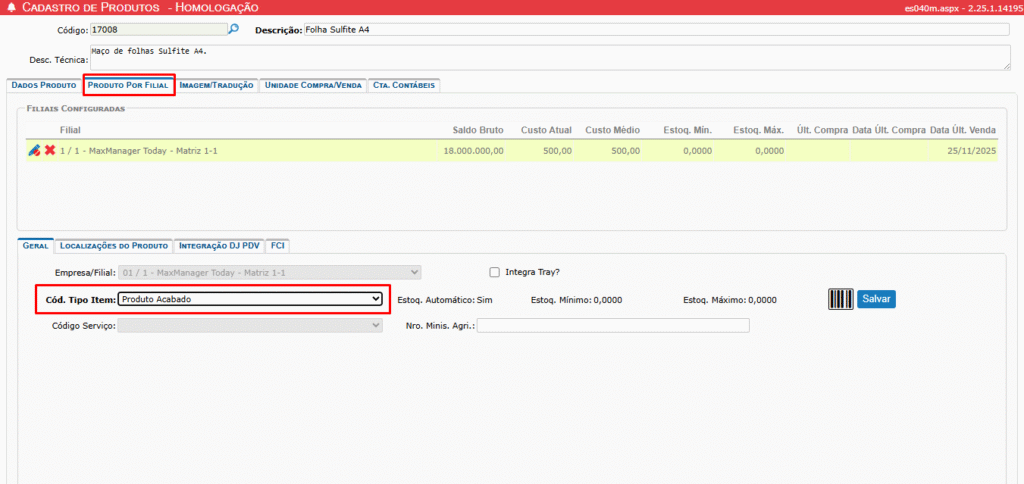Open the Imagem/Tradução tab

(x=218, y=85)
